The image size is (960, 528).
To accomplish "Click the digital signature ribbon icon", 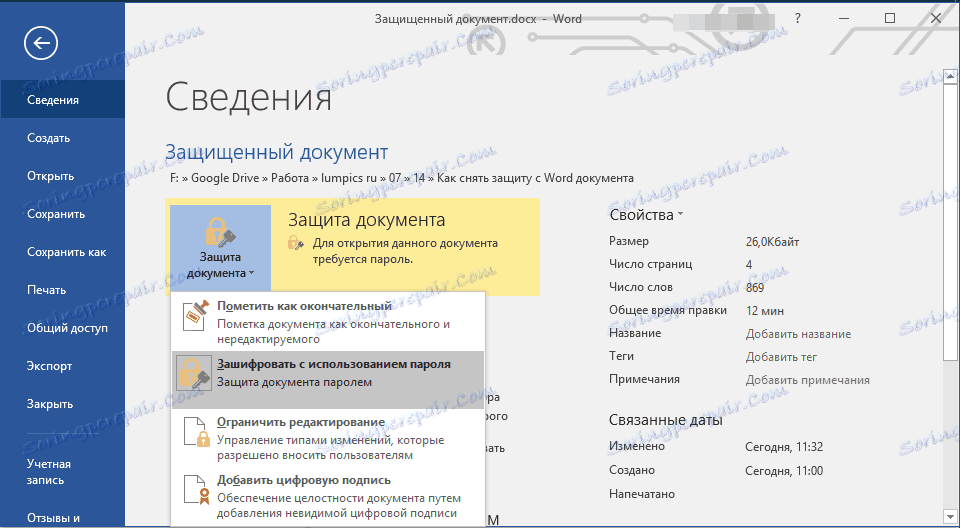I will (x=197, y=489).
